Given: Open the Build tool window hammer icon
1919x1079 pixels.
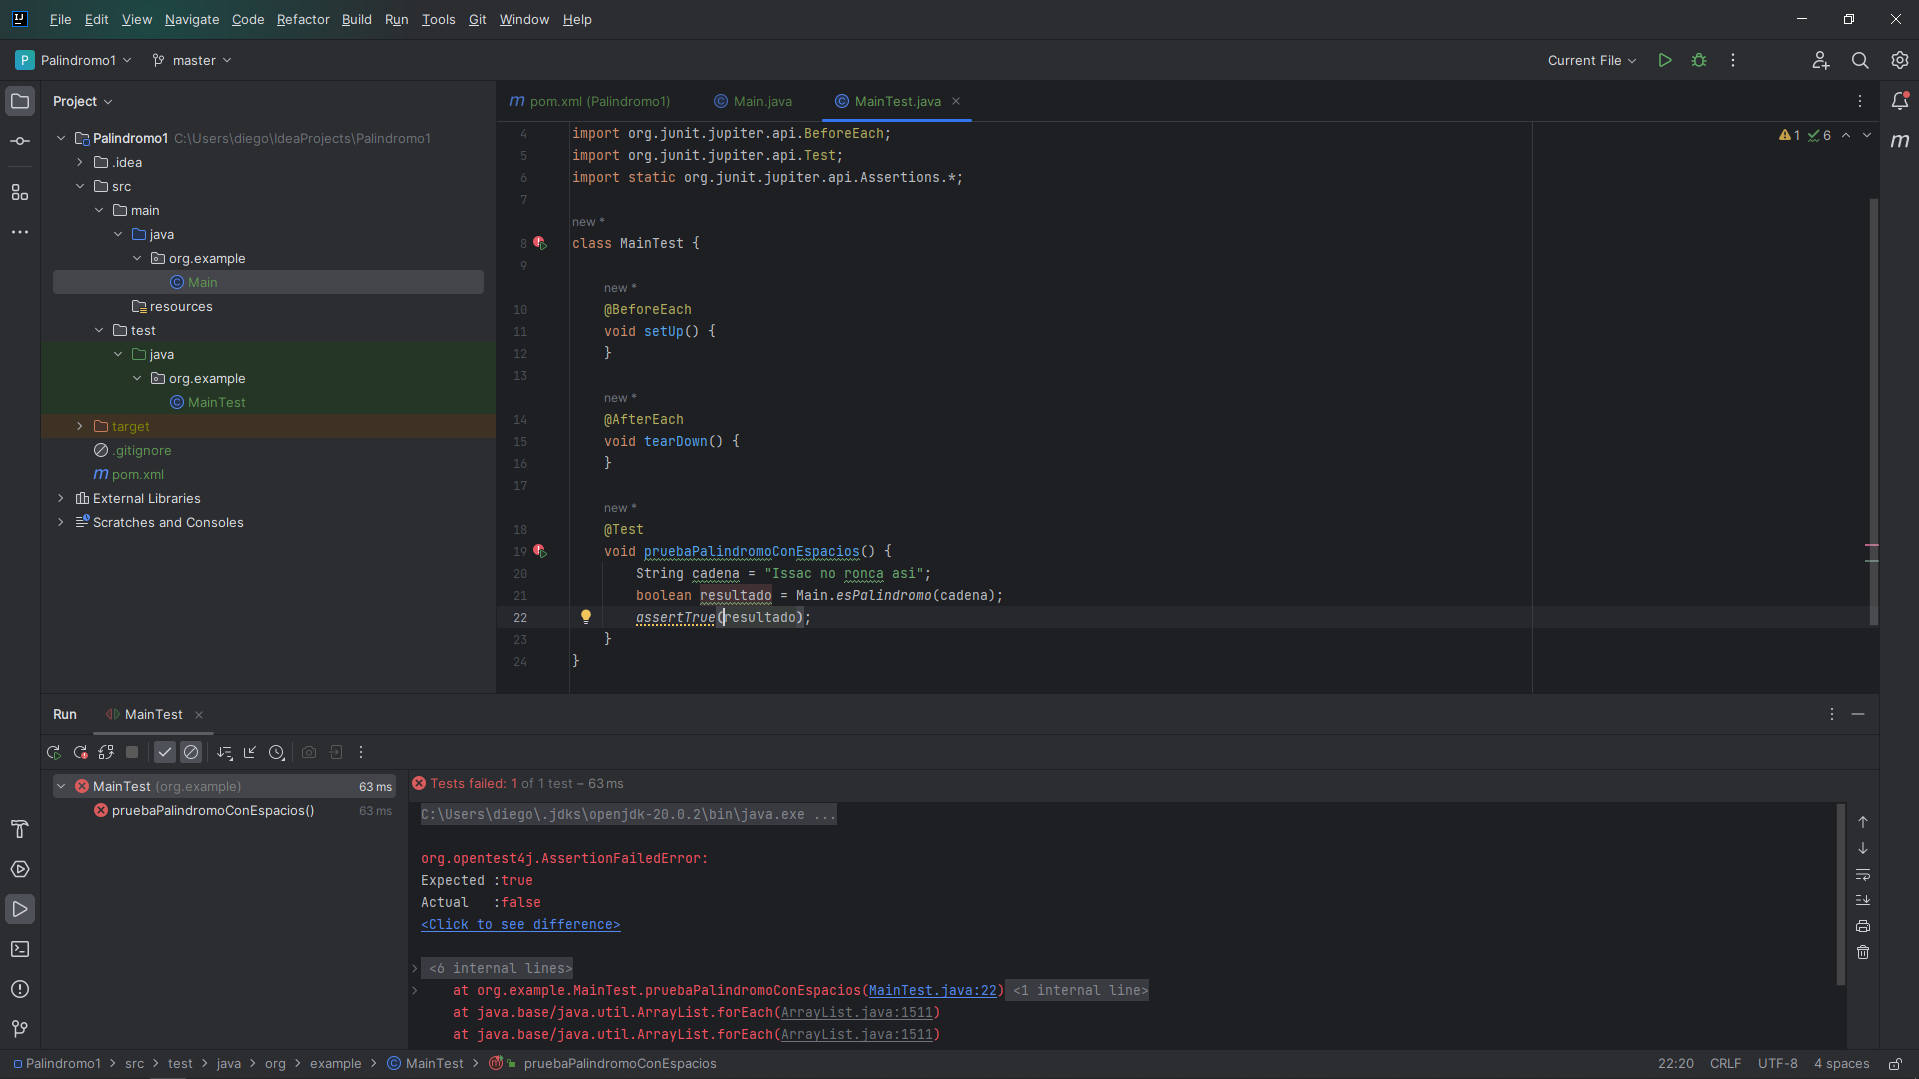Looking at the screenshot, I should pyautogui.click(x=20, y=829).
